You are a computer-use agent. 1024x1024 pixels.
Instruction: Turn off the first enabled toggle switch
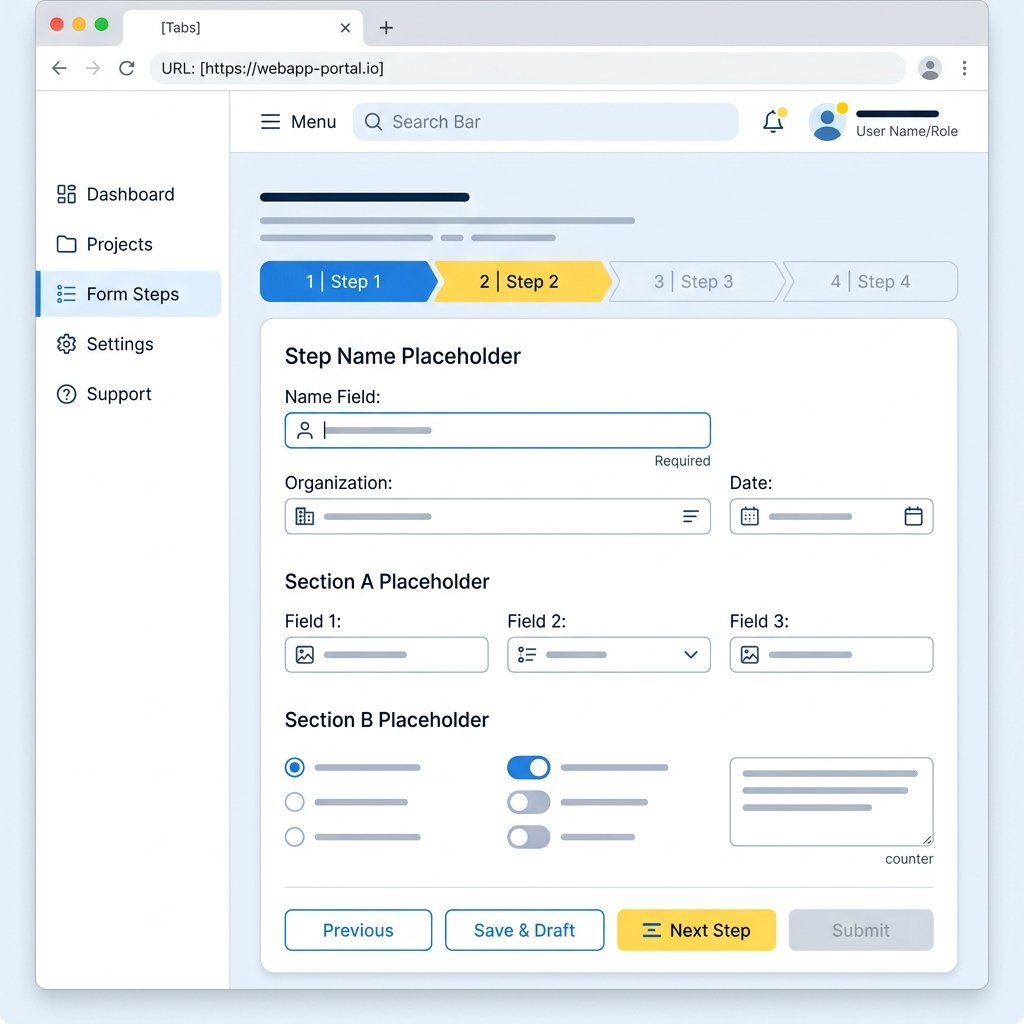click(528, 767)
